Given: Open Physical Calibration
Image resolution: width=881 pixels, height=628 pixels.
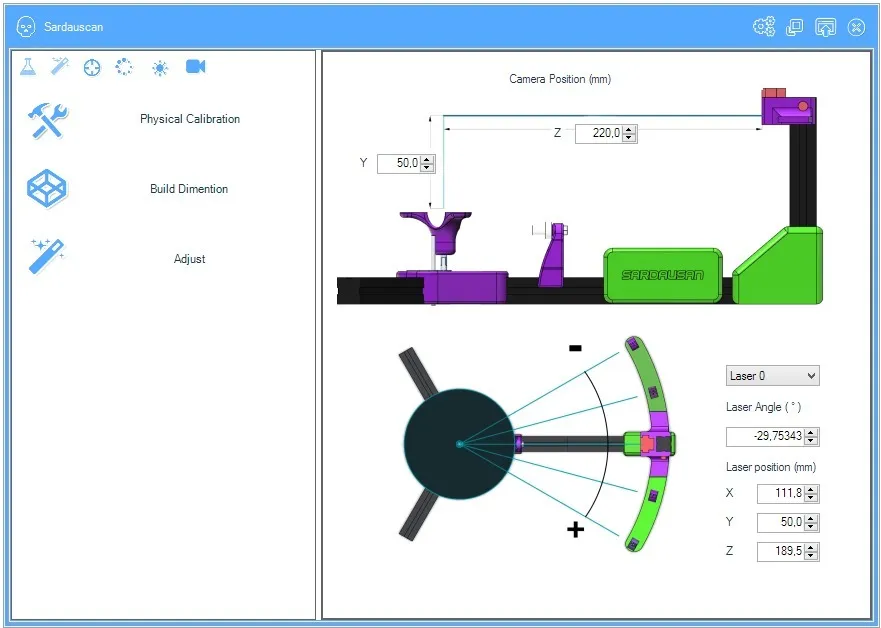Looking at the screenshot, I should (190, 119).
